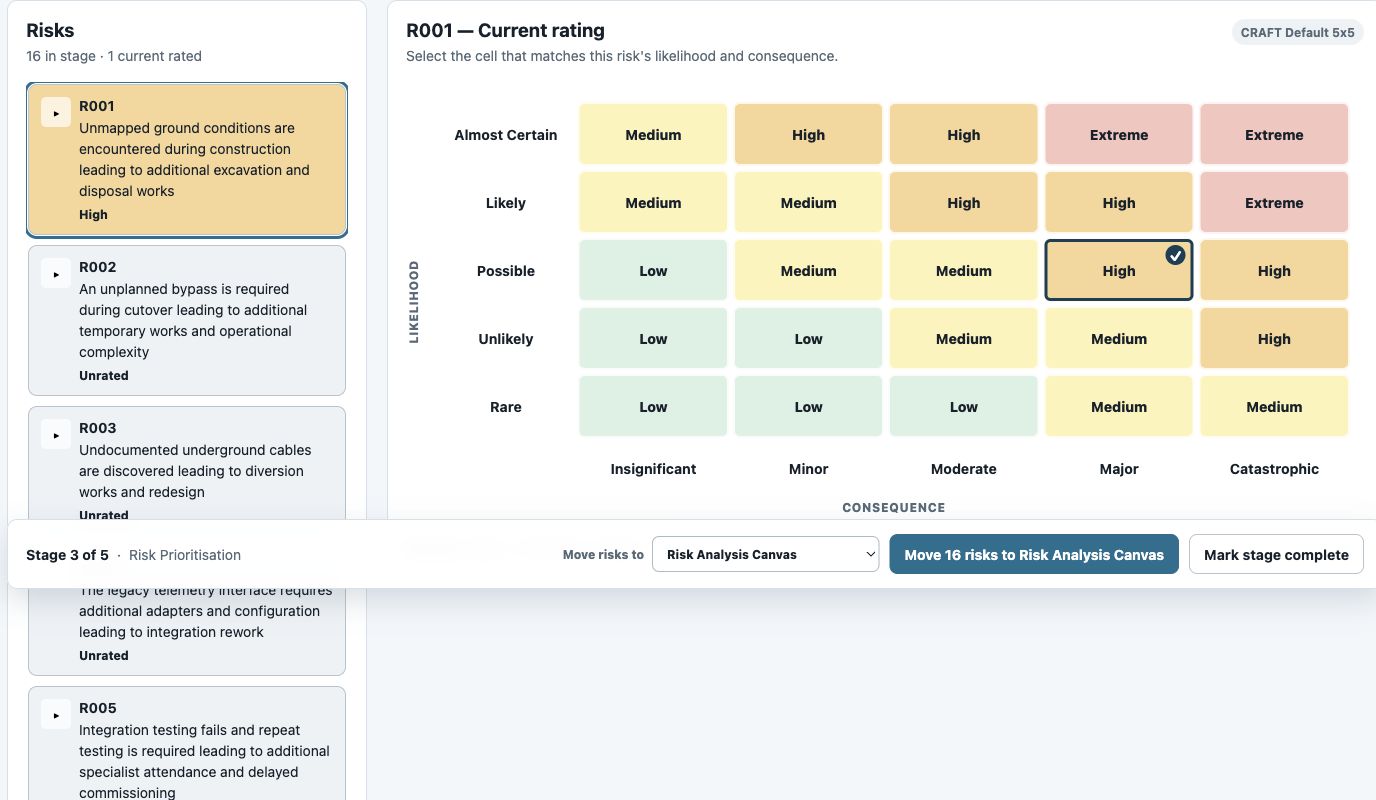Click the CRAFT Default 5x5 badge
Screen dimensions: 1376x800
click(x=1297, y=33)
